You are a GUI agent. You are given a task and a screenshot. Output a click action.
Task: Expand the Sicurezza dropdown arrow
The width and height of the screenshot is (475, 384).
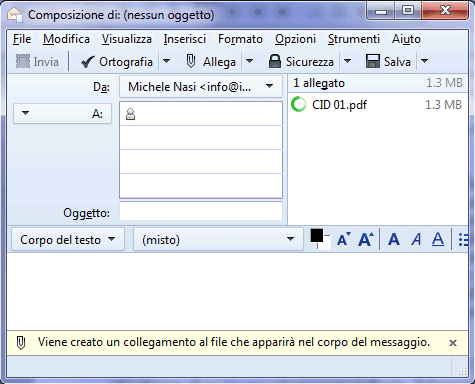347,61
